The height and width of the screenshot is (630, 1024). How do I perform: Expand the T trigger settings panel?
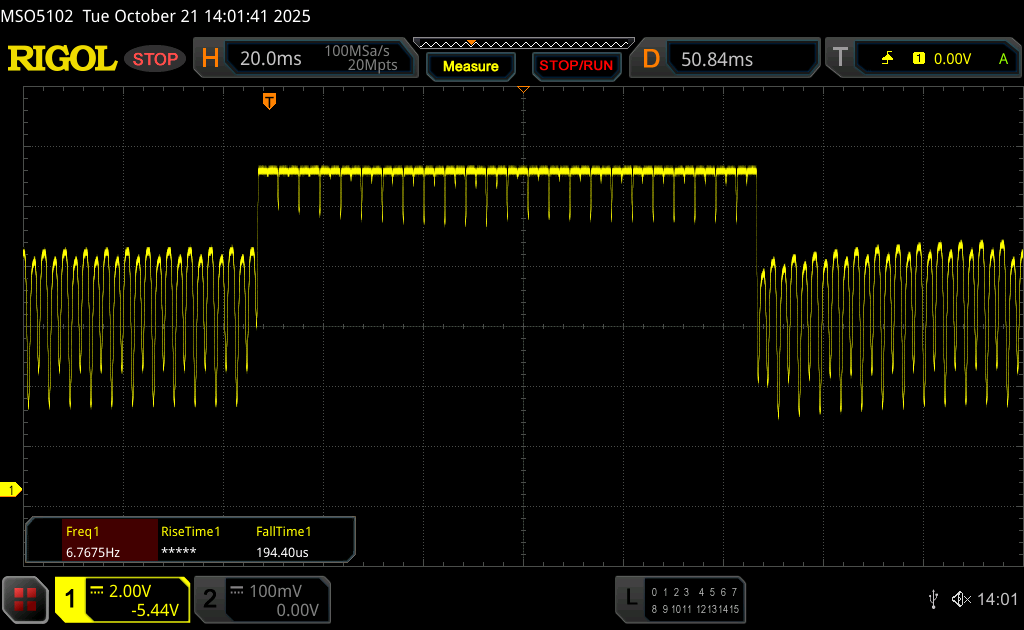(840, 59)
